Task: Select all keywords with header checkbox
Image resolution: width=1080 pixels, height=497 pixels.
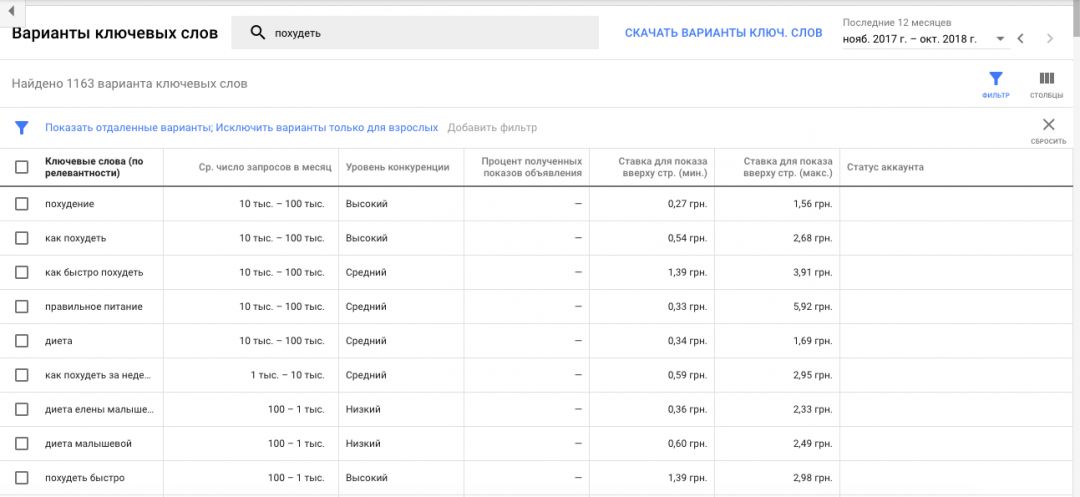Action: (22, 167)
